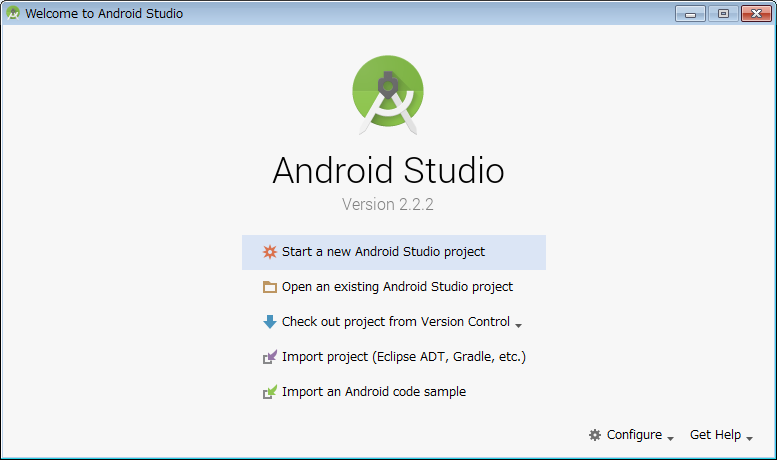Click the Configure gear icon

[x=595, y=435]
